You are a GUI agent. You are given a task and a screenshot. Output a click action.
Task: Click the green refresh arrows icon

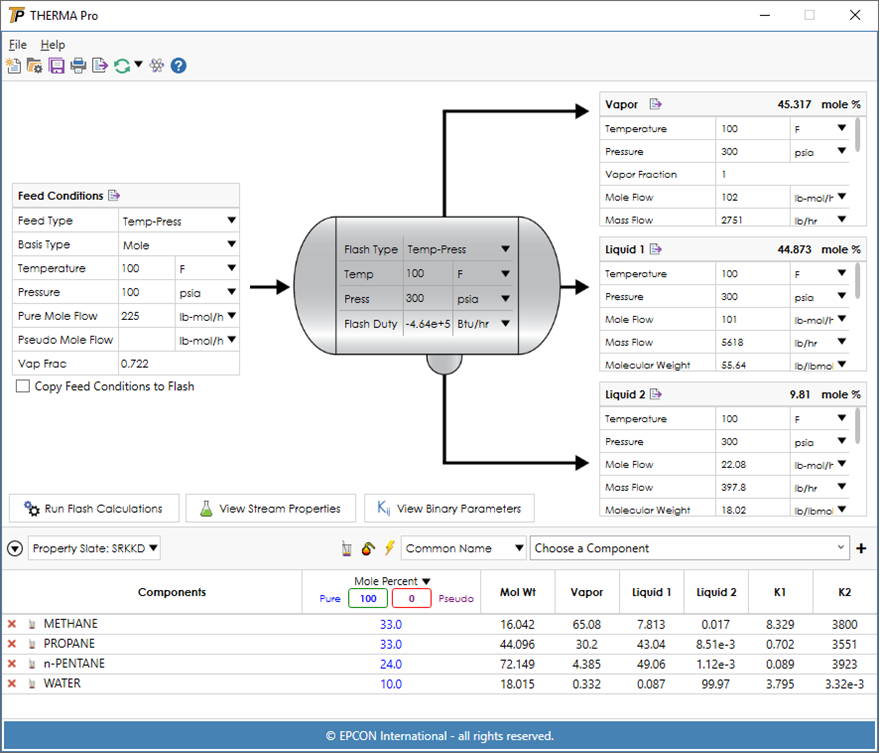pyautogui.click(x=122, y=66)
